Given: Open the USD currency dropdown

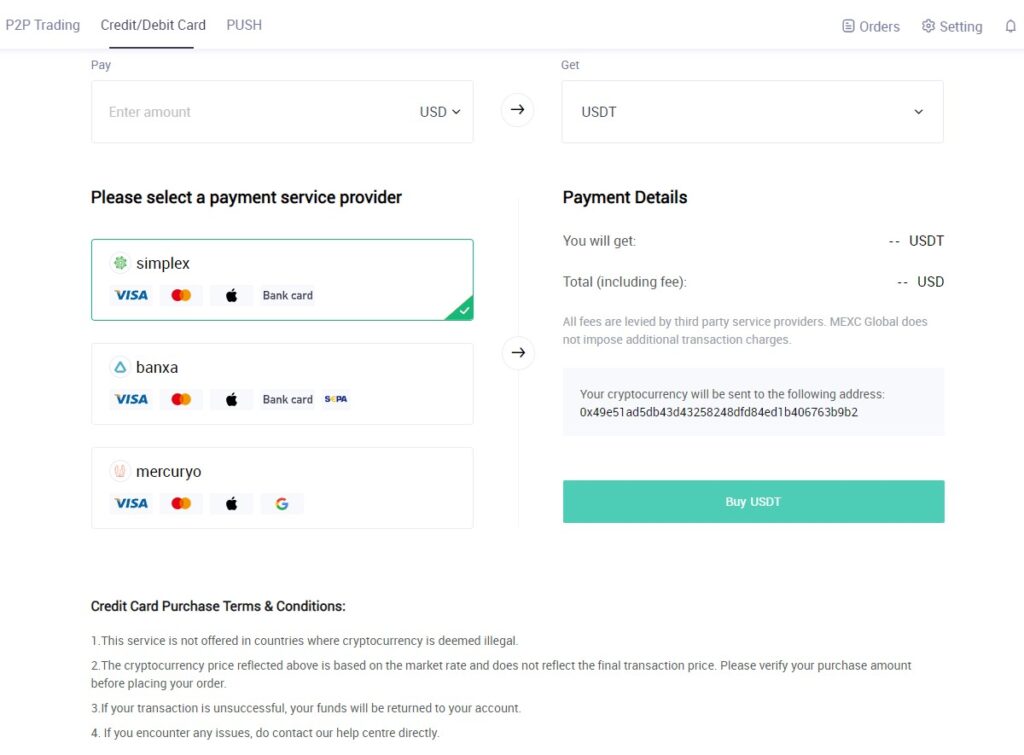Looking at the screenshot, I should coord(440,112).
